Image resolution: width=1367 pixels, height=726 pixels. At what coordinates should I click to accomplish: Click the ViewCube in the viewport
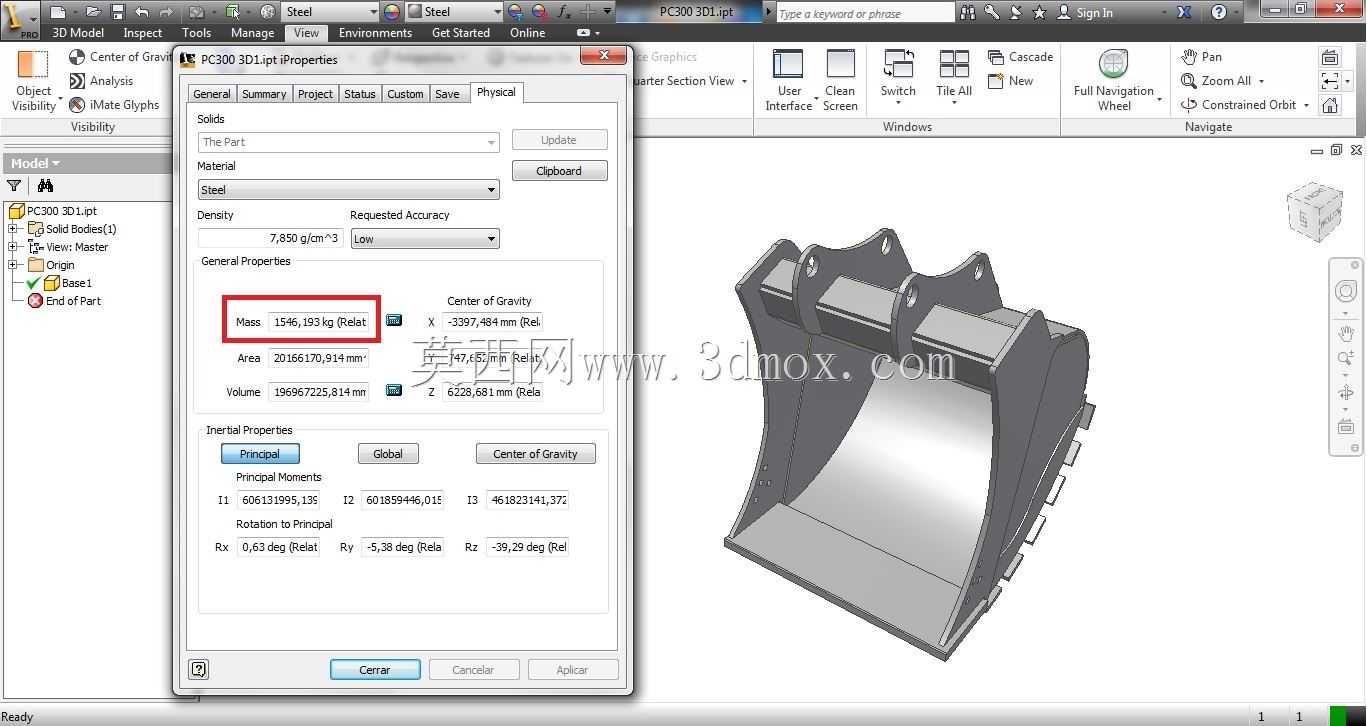[x=1313, y=211]
